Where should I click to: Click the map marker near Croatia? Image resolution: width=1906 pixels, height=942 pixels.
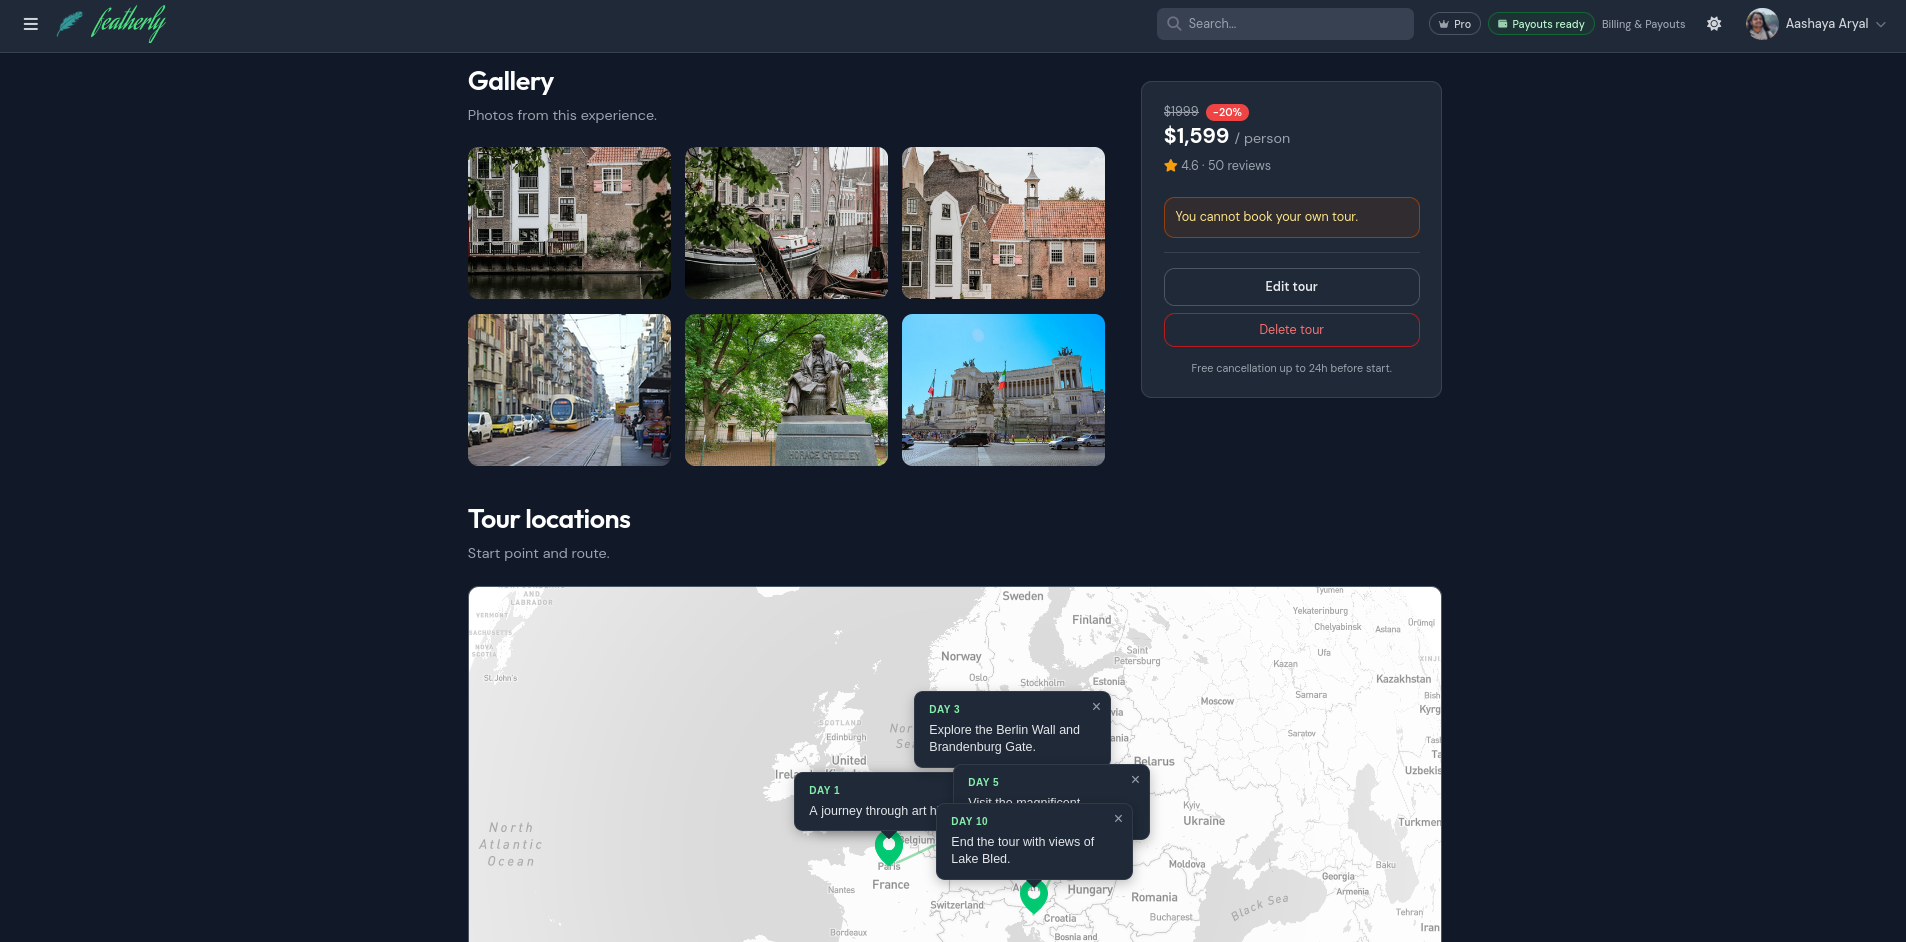(x=1034, y=896)
